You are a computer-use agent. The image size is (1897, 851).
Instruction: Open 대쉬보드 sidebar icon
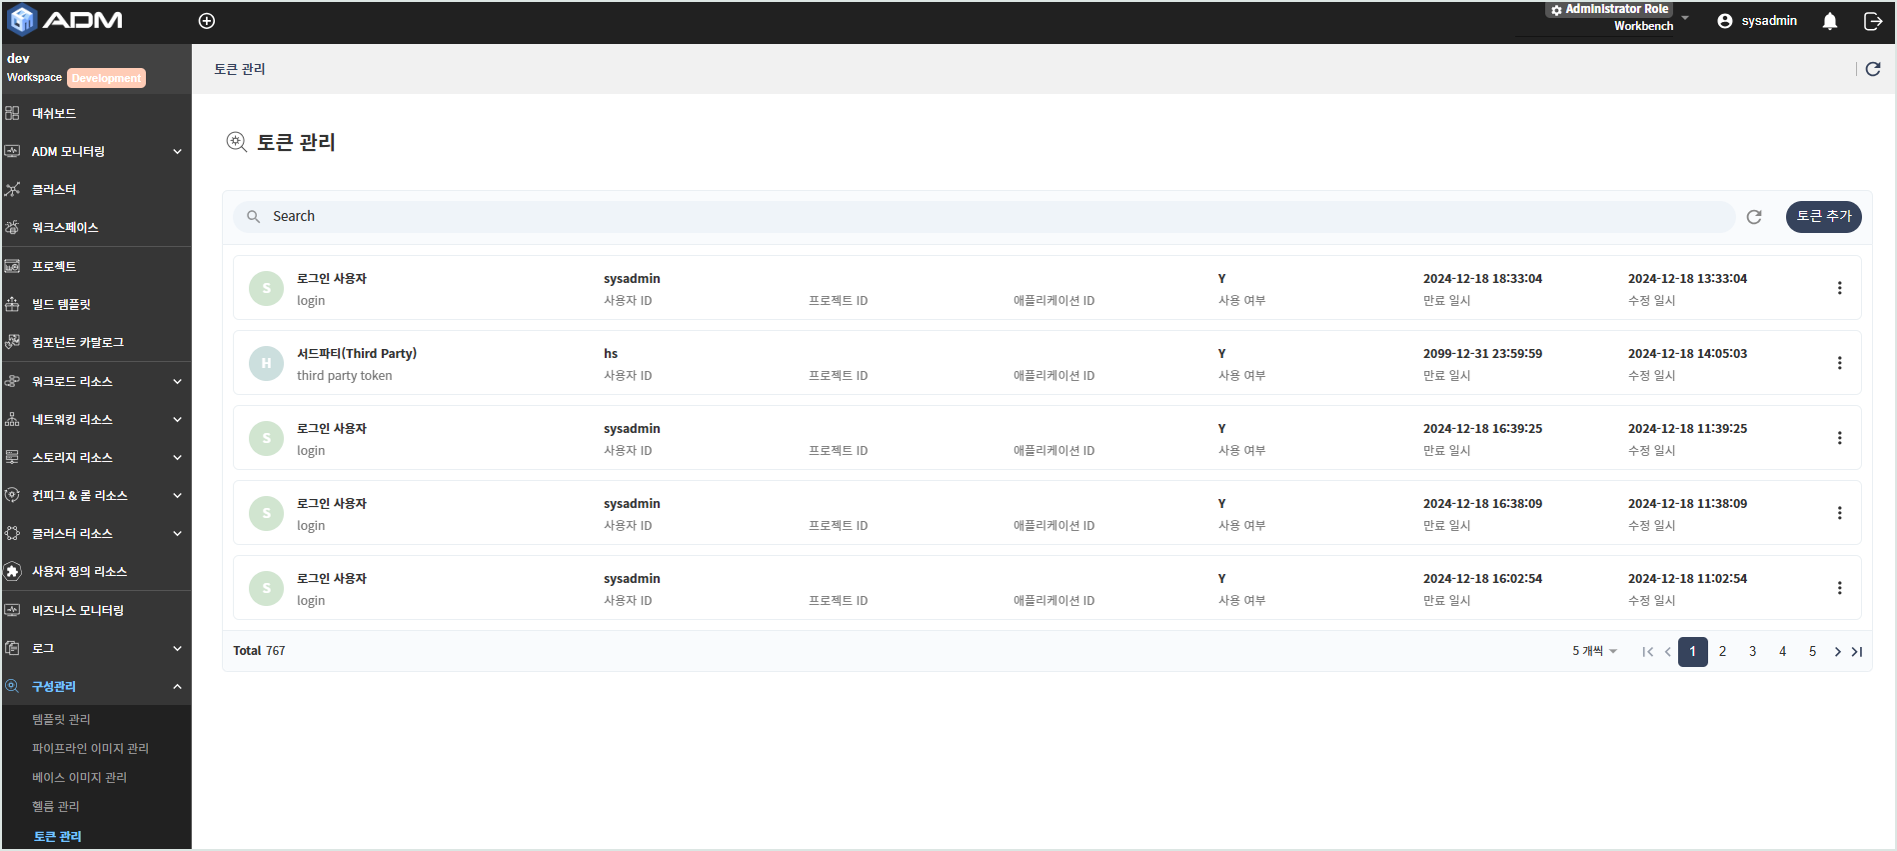12,113
